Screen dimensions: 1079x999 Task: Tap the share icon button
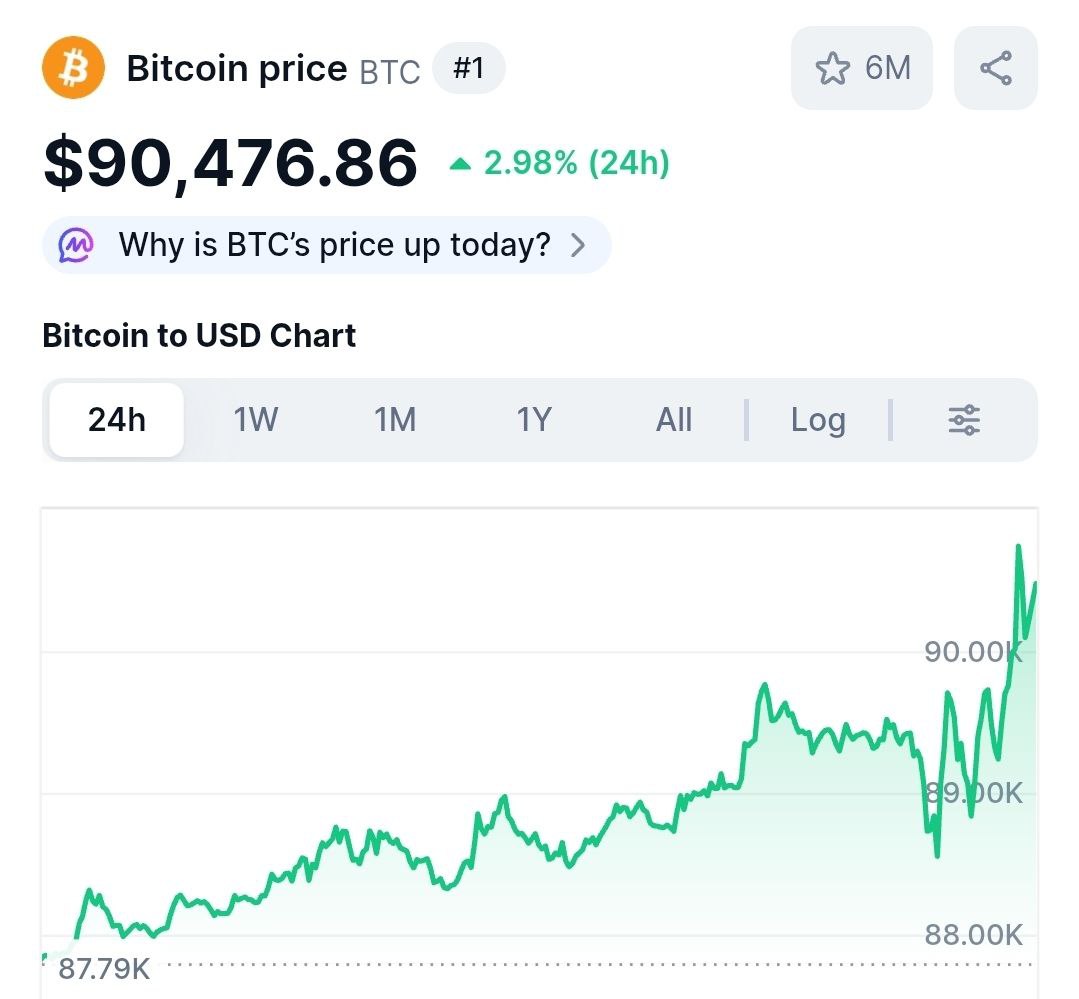pos(995,68)
